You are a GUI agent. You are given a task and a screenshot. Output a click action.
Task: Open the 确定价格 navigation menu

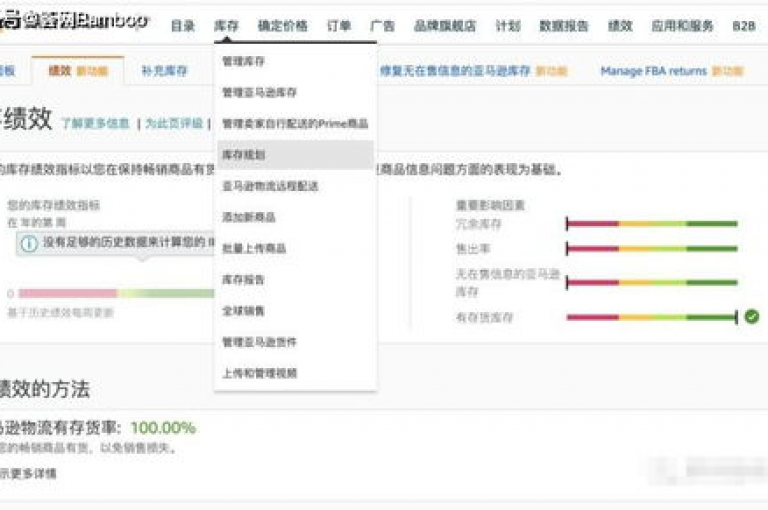click(x=283, y=25)
